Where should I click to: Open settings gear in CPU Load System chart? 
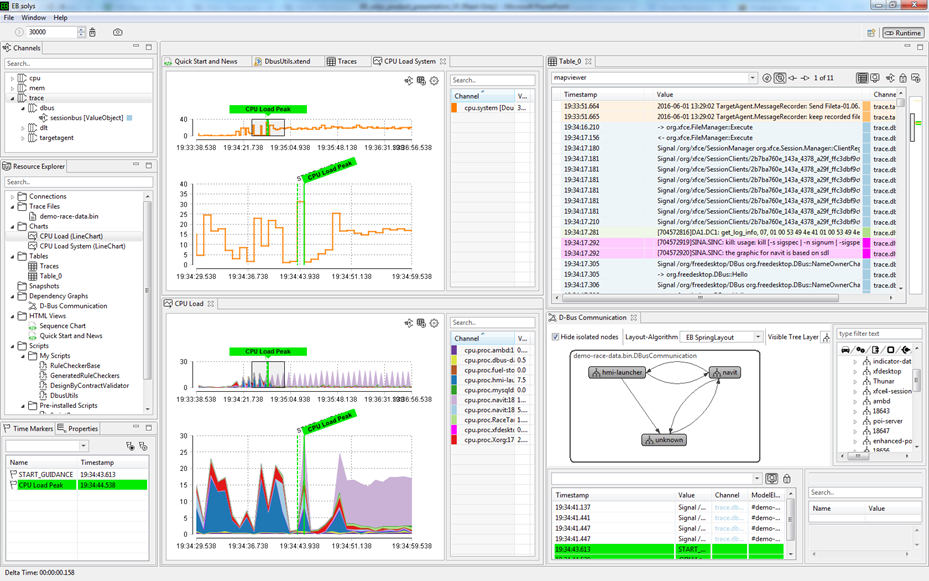(x=434, y=81)
